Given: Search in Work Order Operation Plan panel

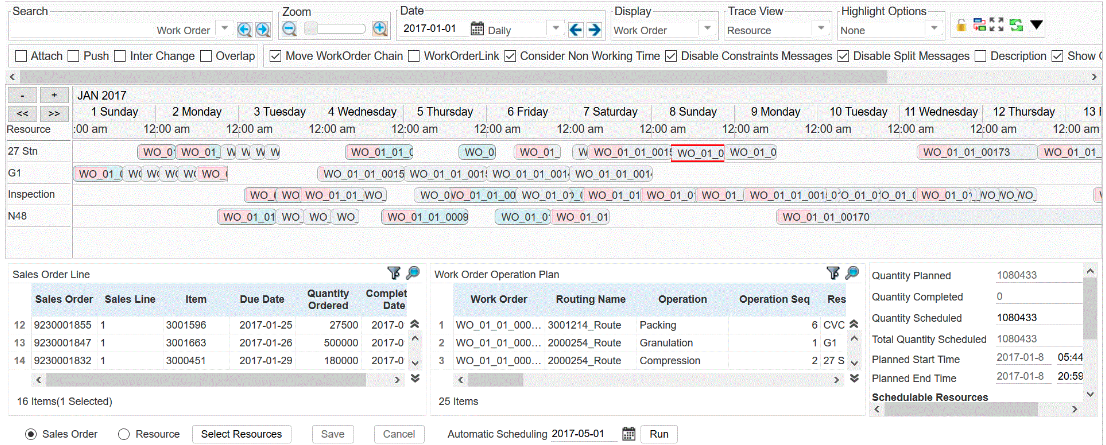Looking at the screenshot, I should [x=852, y=273].
